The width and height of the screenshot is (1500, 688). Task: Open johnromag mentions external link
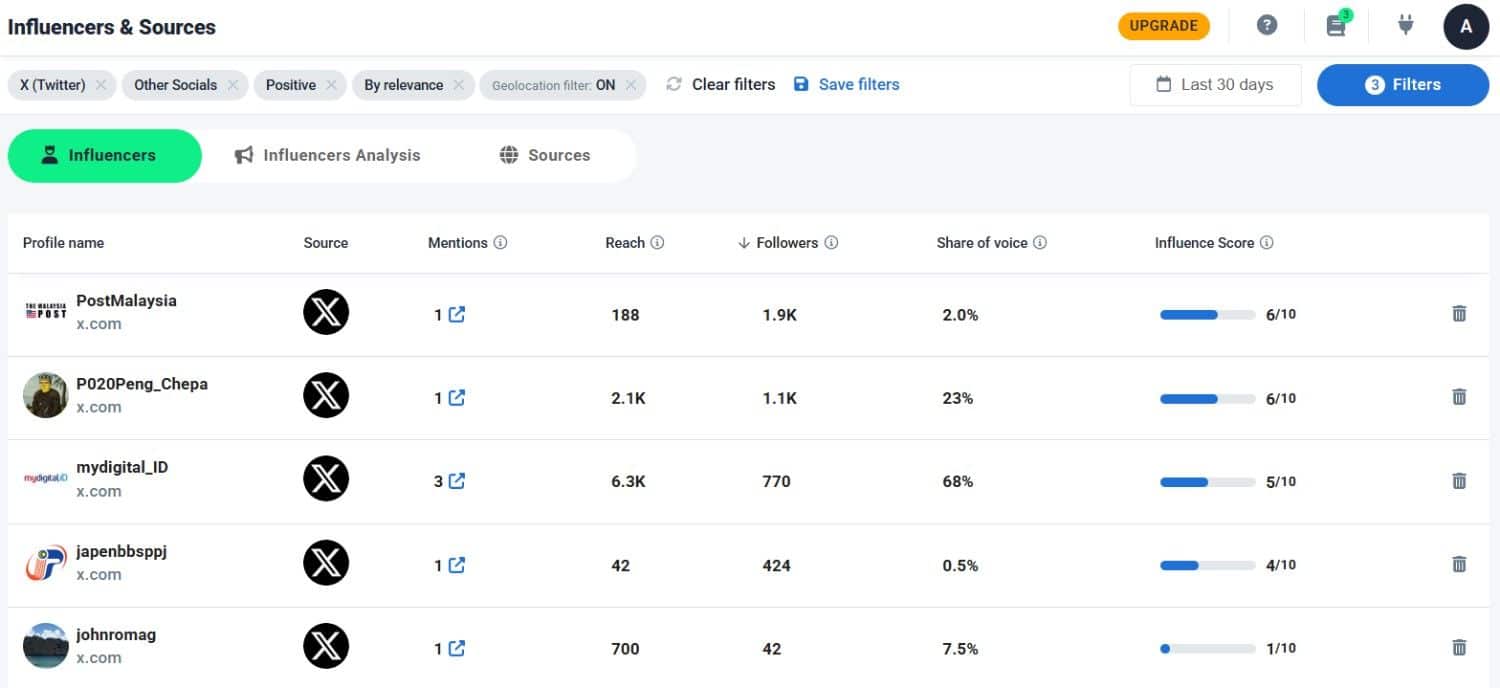[x=457, y=648]
